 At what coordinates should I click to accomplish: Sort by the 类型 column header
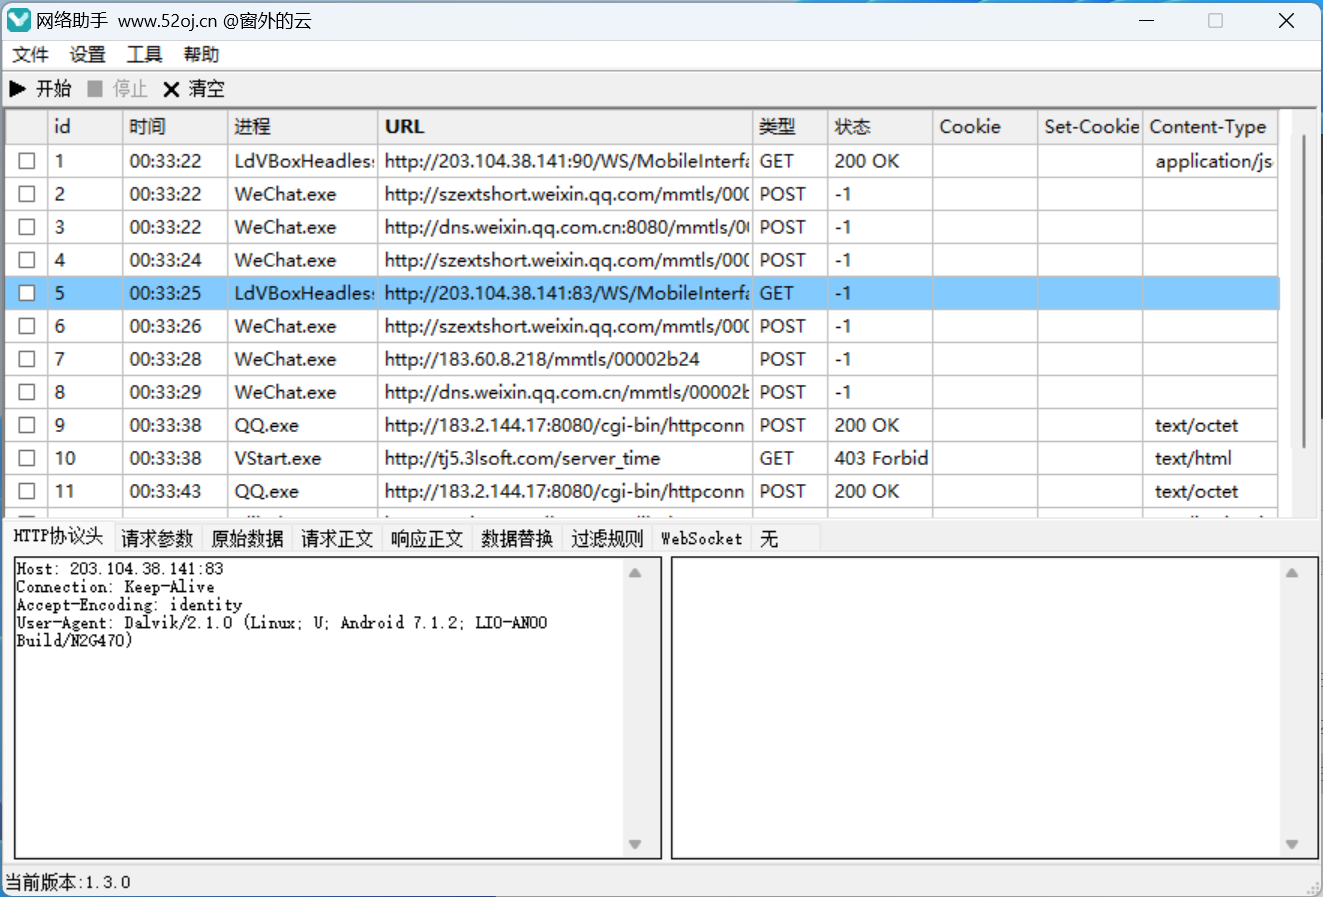(790, 127)
